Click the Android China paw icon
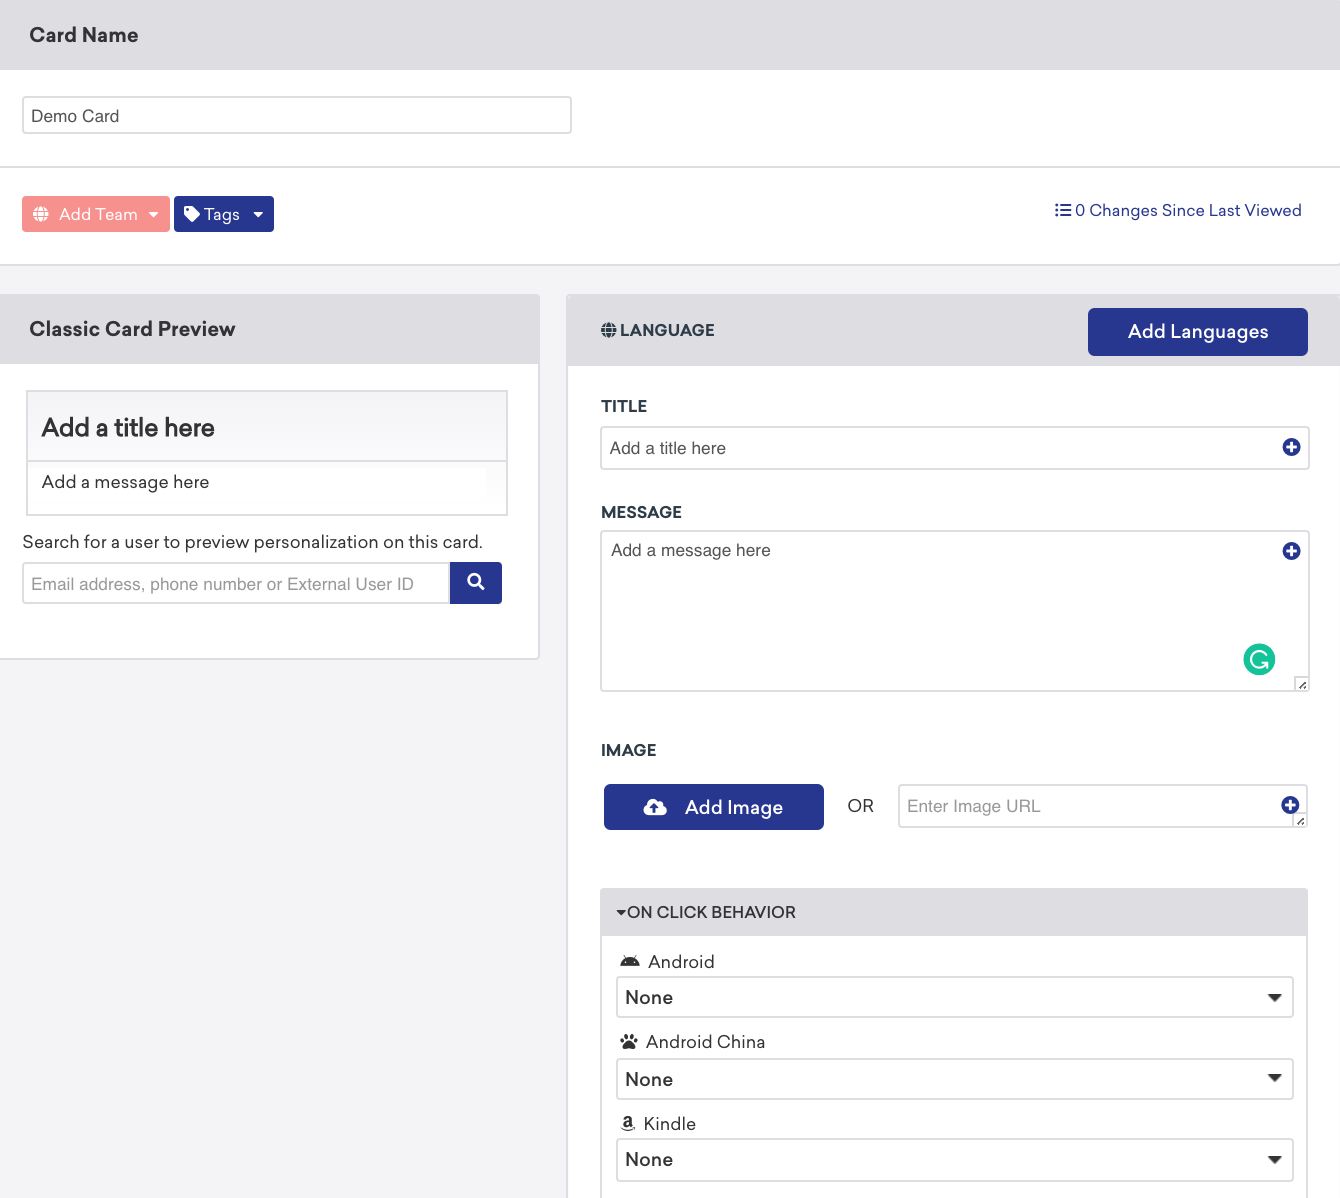 coord(629,1041)
